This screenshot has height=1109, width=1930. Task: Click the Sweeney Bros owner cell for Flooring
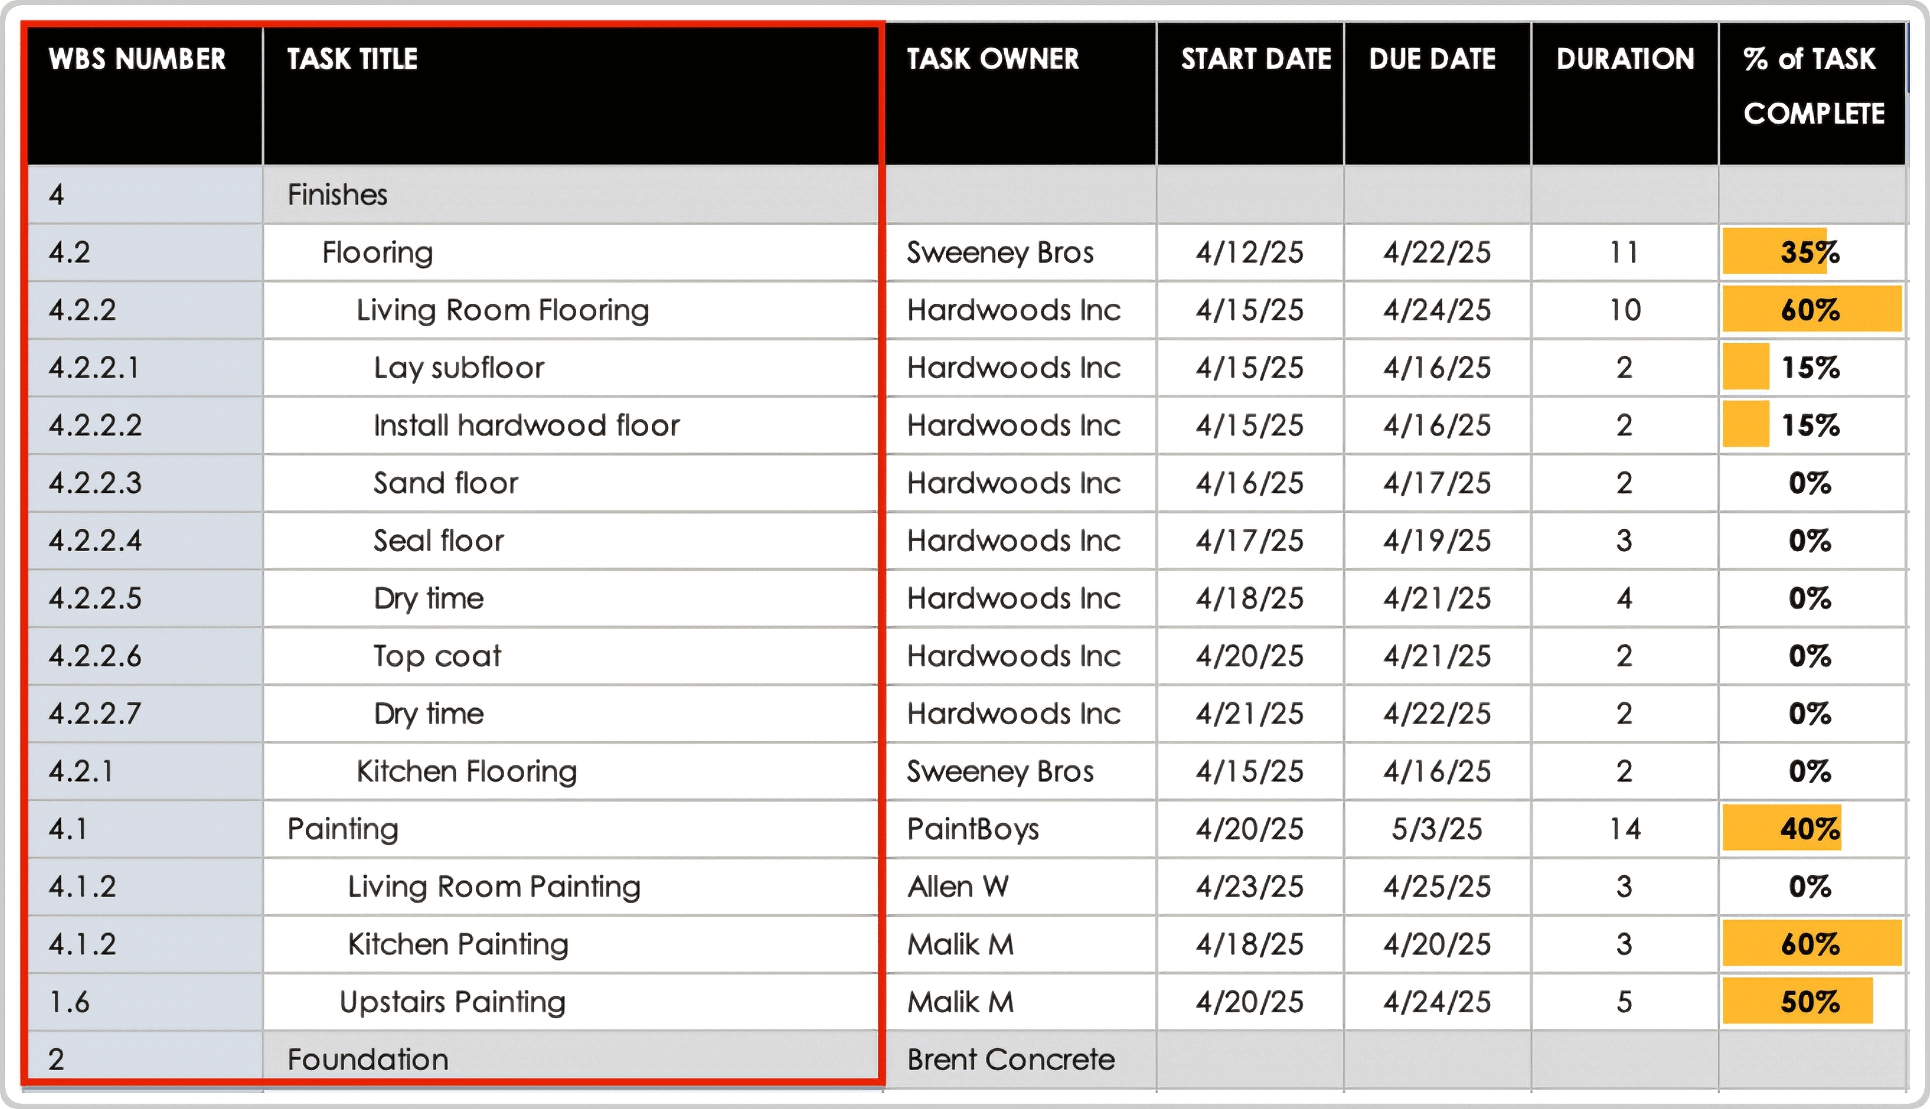click(999, 252)
